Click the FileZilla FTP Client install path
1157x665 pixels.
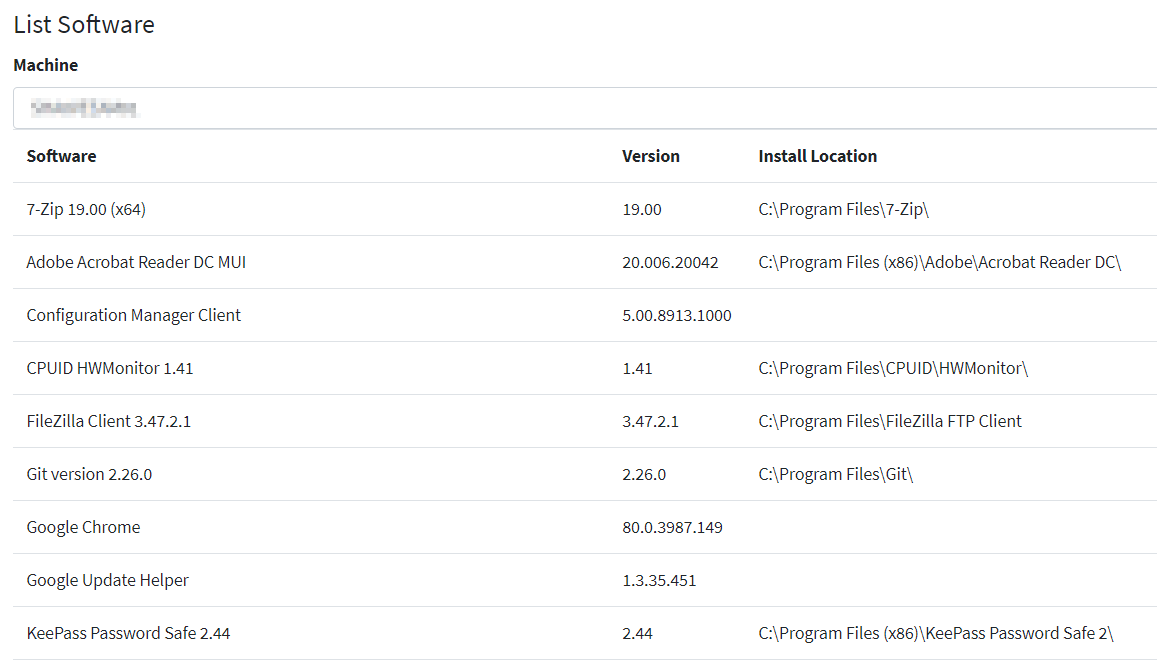pyautogui.click(x=890, y=421)
